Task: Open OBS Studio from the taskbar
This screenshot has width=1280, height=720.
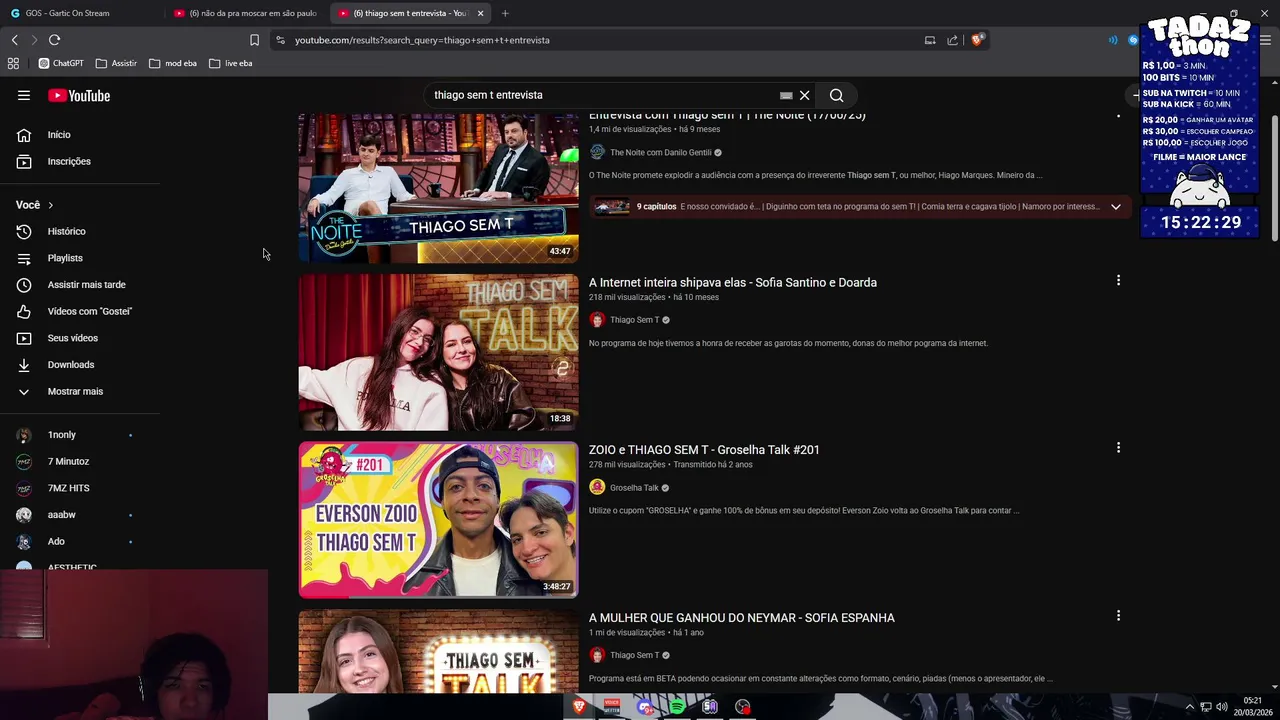Action: (x=742, y=707)
